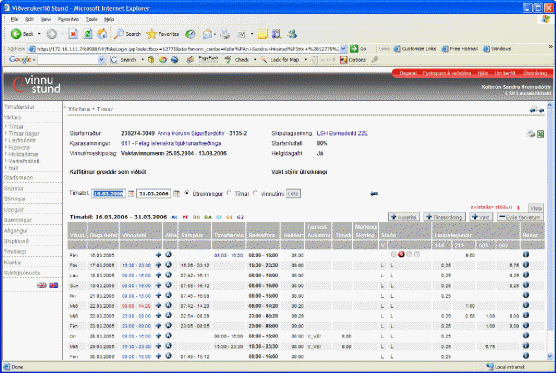Click the Refresh page icon
Image resolution: width=556 pixels, height=373 pixels.
pyautogui.click(x=88, y=34)
